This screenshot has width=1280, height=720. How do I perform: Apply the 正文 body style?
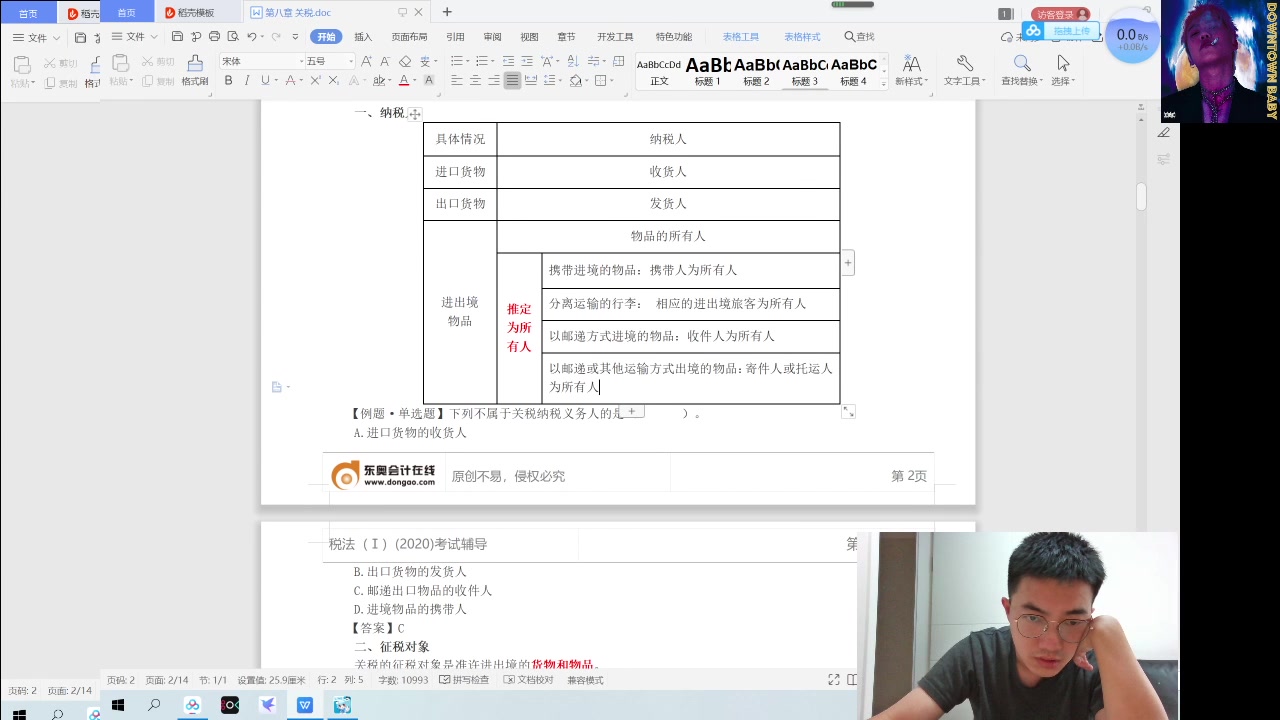click(x=659, y=71)
